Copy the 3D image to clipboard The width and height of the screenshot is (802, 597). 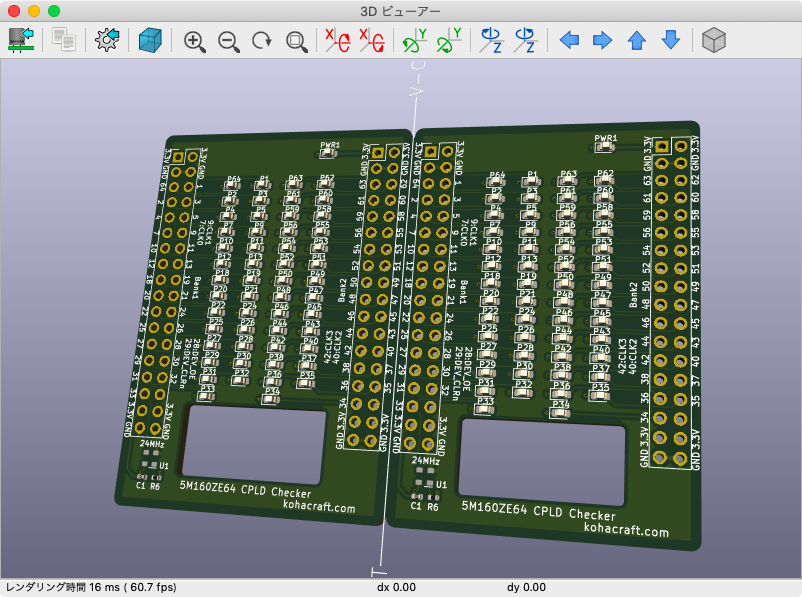[65, 40]
